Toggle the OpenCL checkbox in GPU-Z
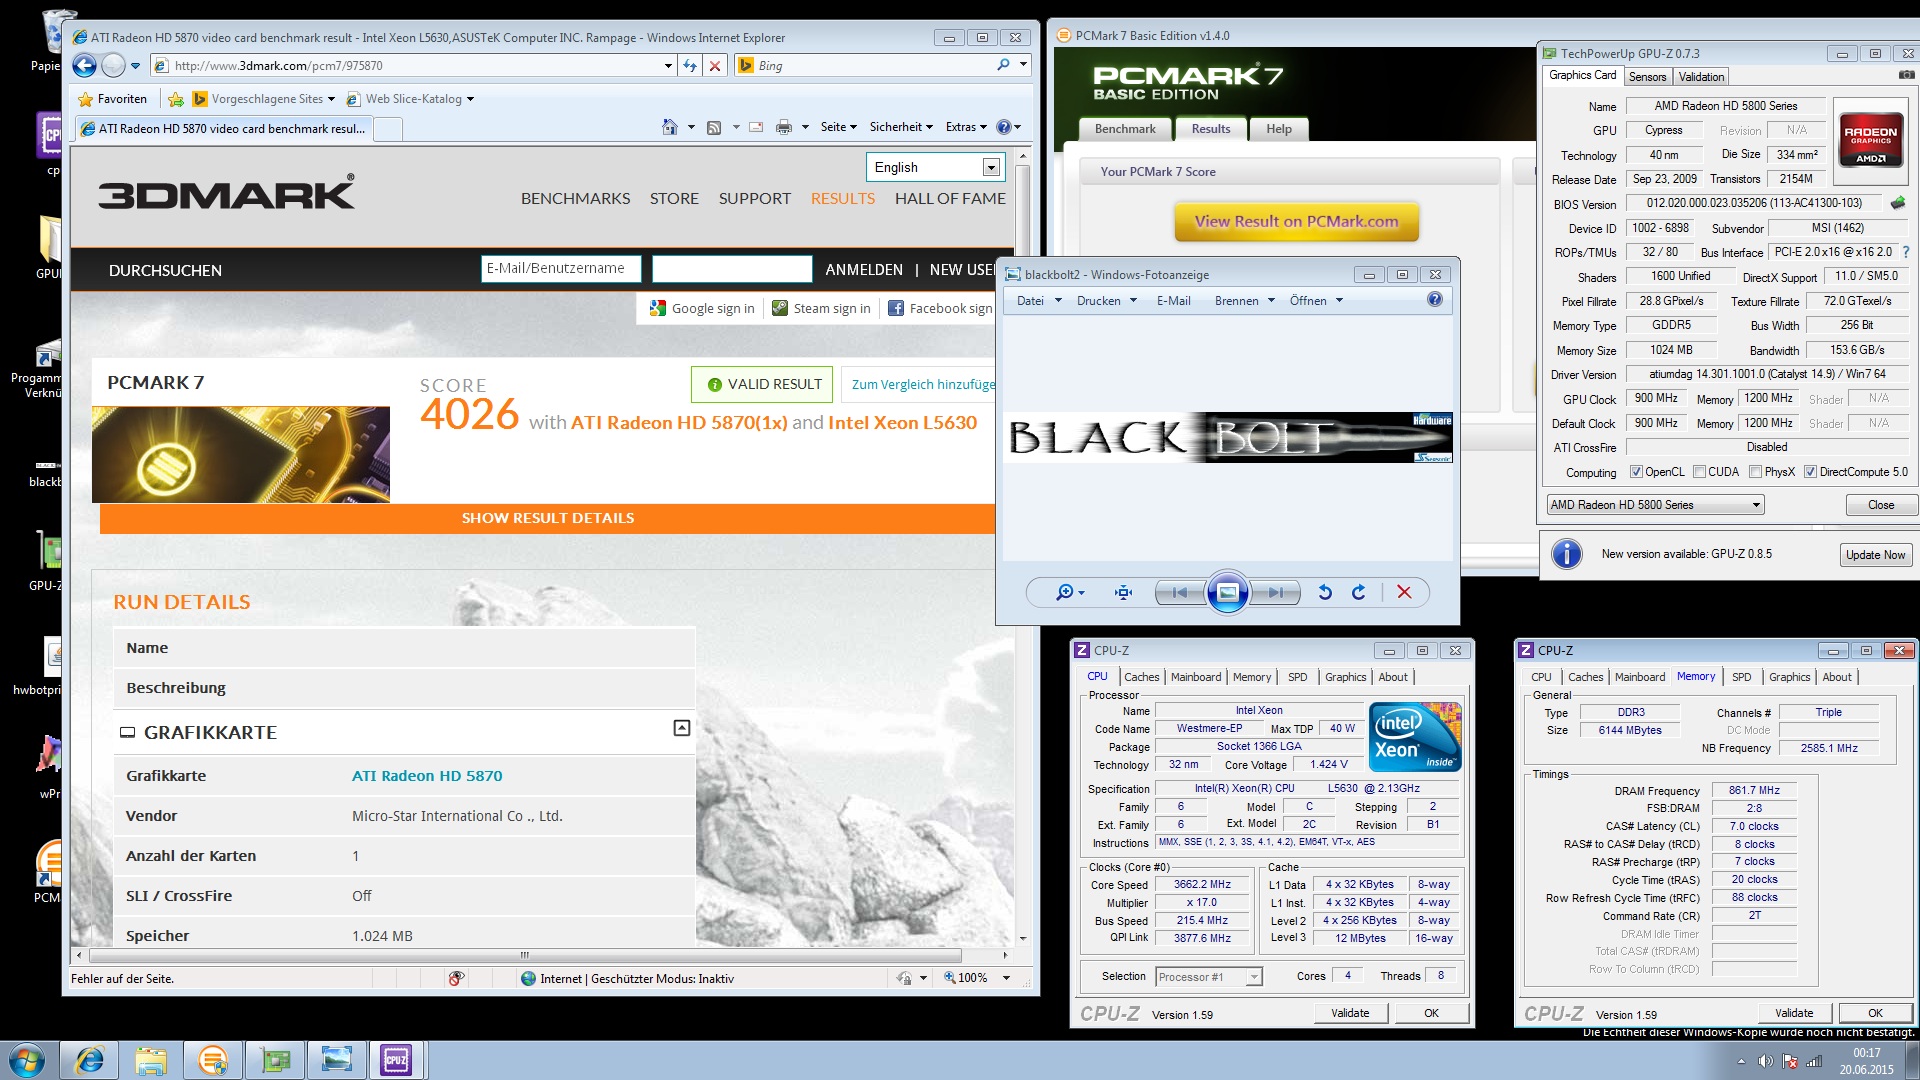 [x=1636, y=472]
